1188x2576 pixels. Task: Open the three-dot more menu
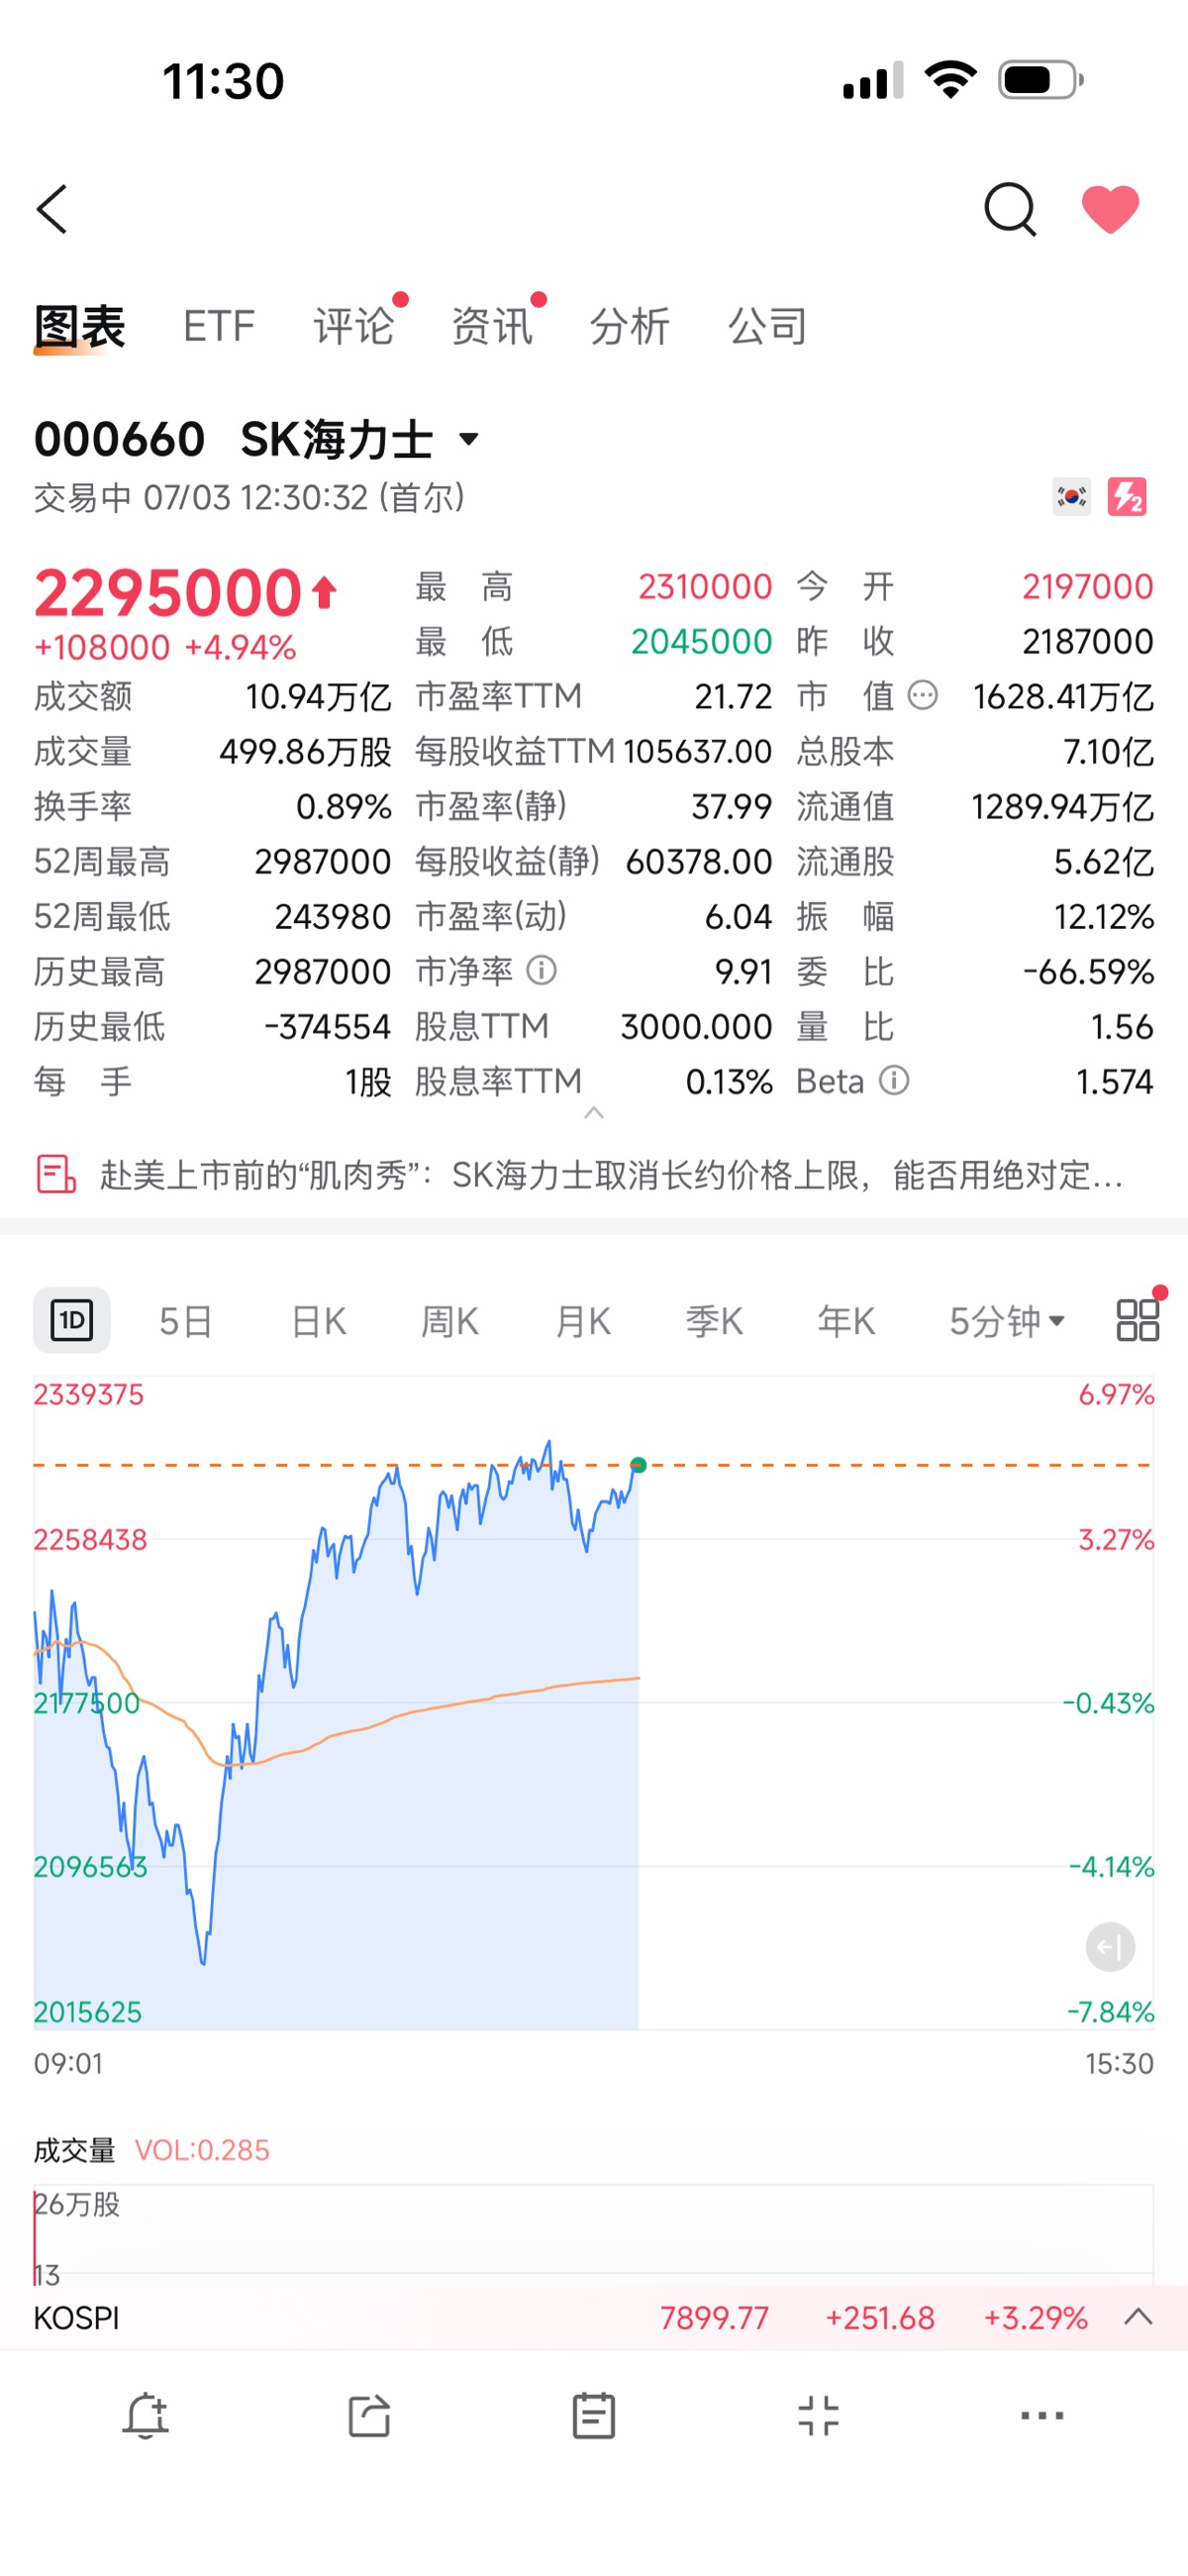pyautogui.click(x=1042, y=2416)
